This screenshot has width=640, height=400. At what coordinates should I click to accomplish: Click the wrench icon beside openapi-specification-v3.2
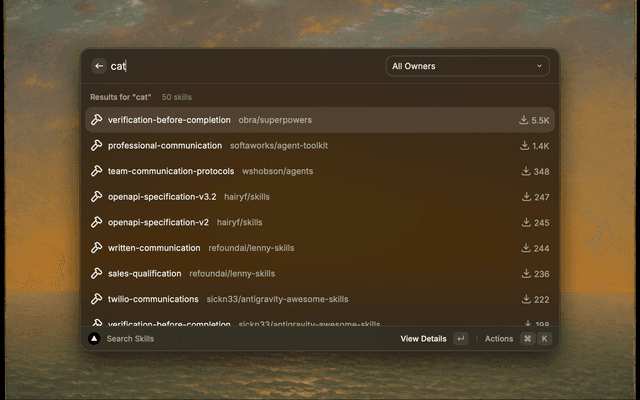(x=97, y=197)
